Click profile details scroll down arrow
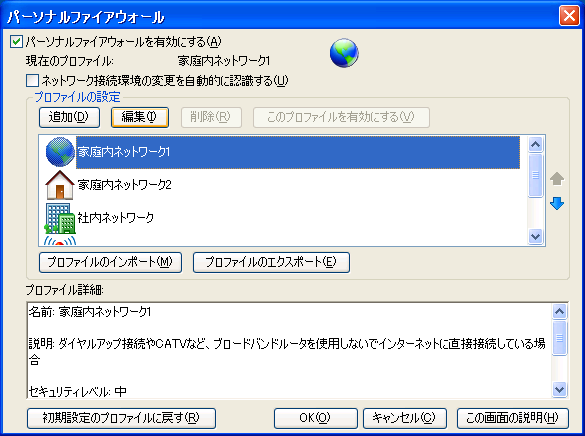Image resolution: width=585 pixels, height=436 pixels. (x=559, y=389)
